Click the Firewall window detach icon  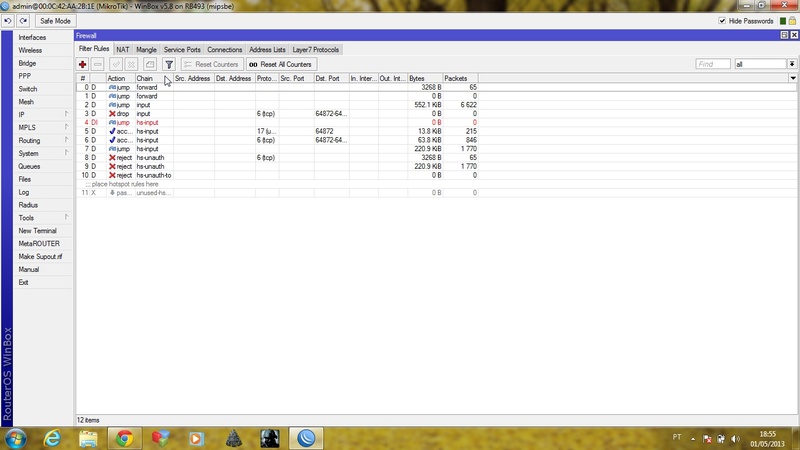point(784,35)
